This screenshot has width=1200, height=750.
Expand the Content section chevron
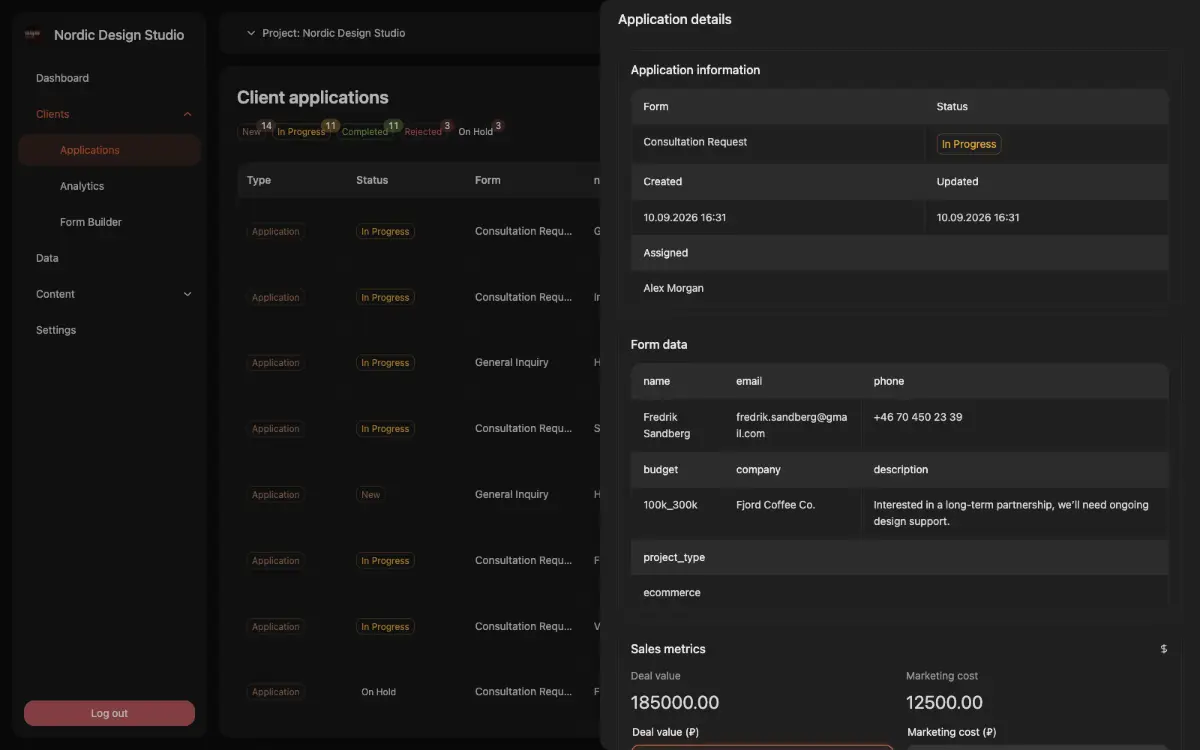(187, 294)
